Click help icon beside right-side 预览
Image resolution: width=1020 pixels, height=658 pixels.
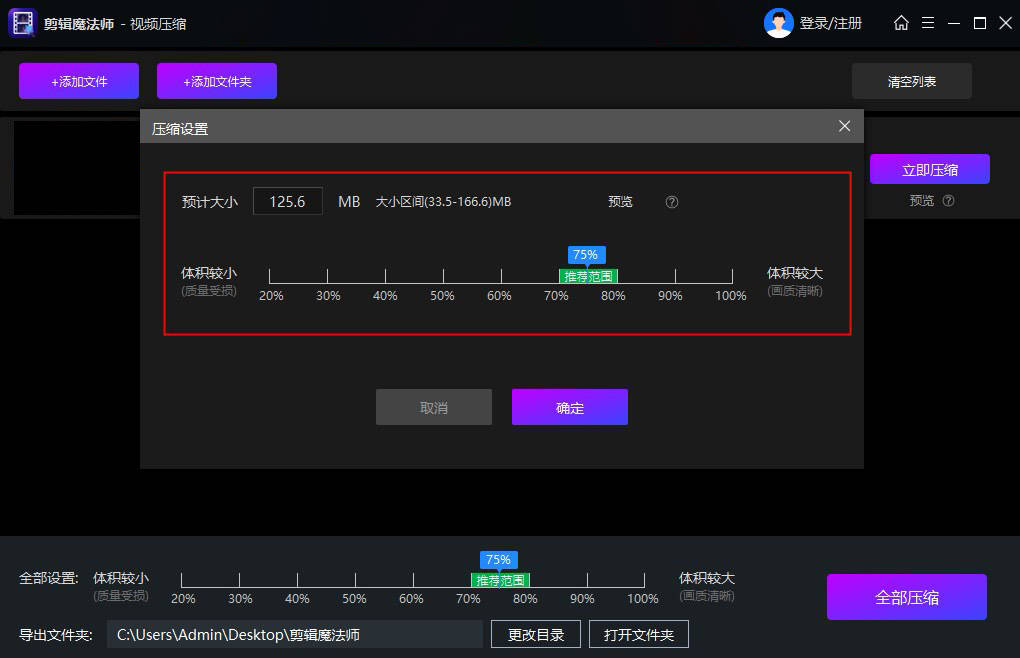(x=948, y=201)
